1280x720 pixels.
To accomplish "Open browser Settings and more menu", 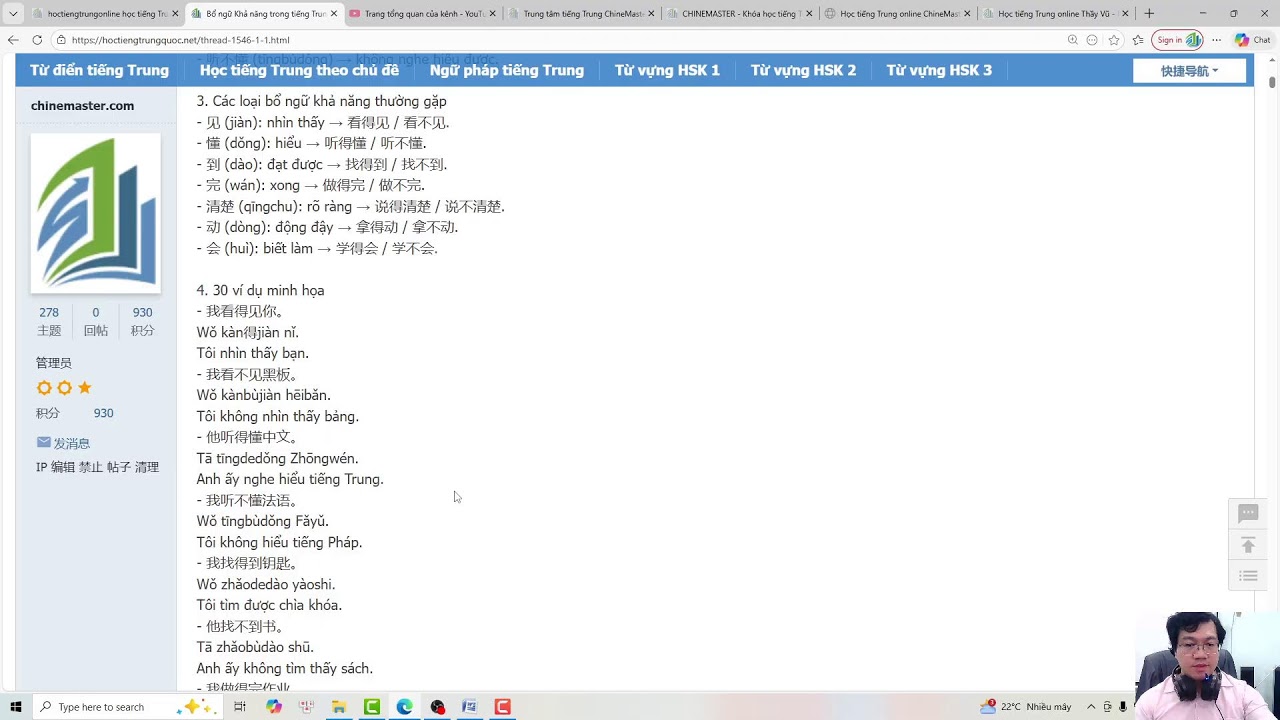I will (x=1216, y=40).
